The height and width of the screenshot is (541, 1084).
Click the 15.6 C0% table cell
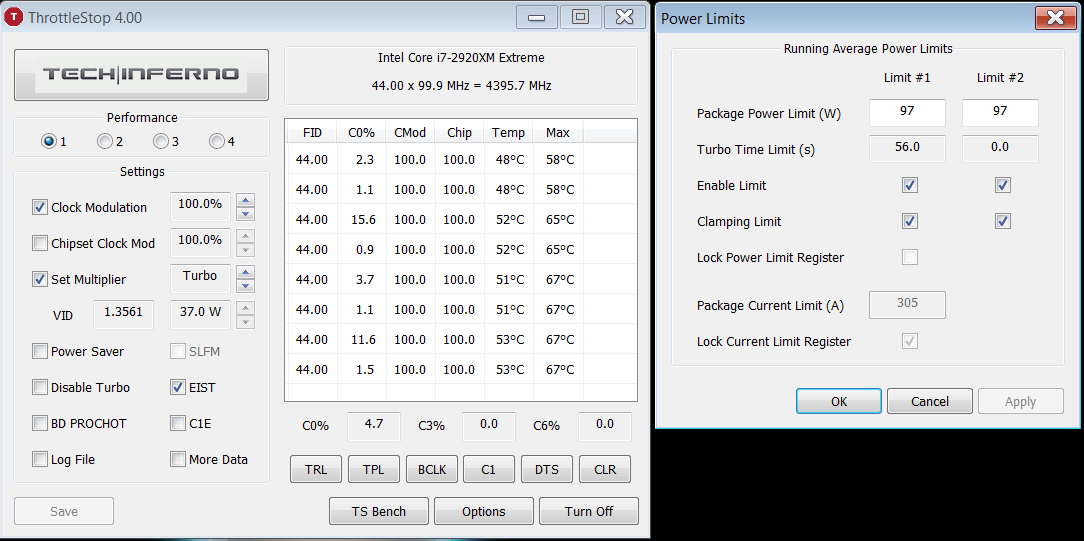363,219
